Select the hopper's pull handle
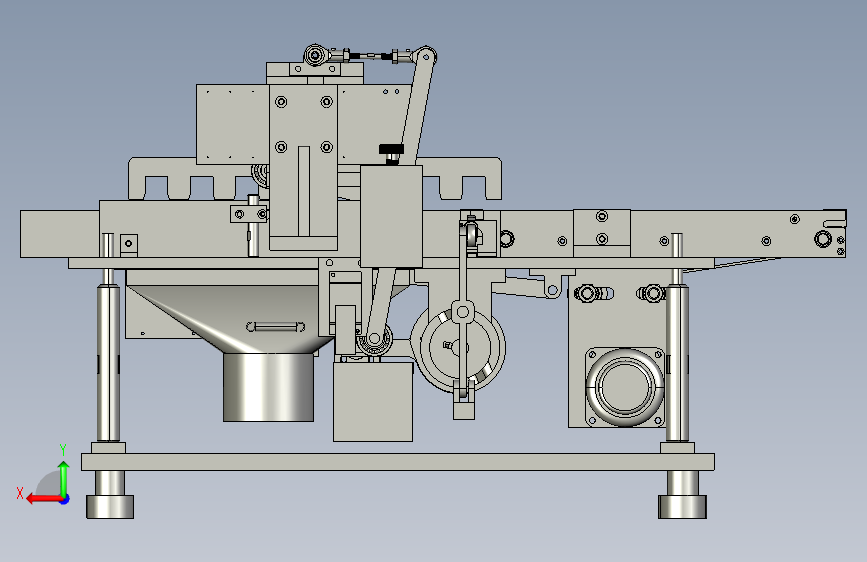This screenshot has height=562, width=867. pos(275,327)
